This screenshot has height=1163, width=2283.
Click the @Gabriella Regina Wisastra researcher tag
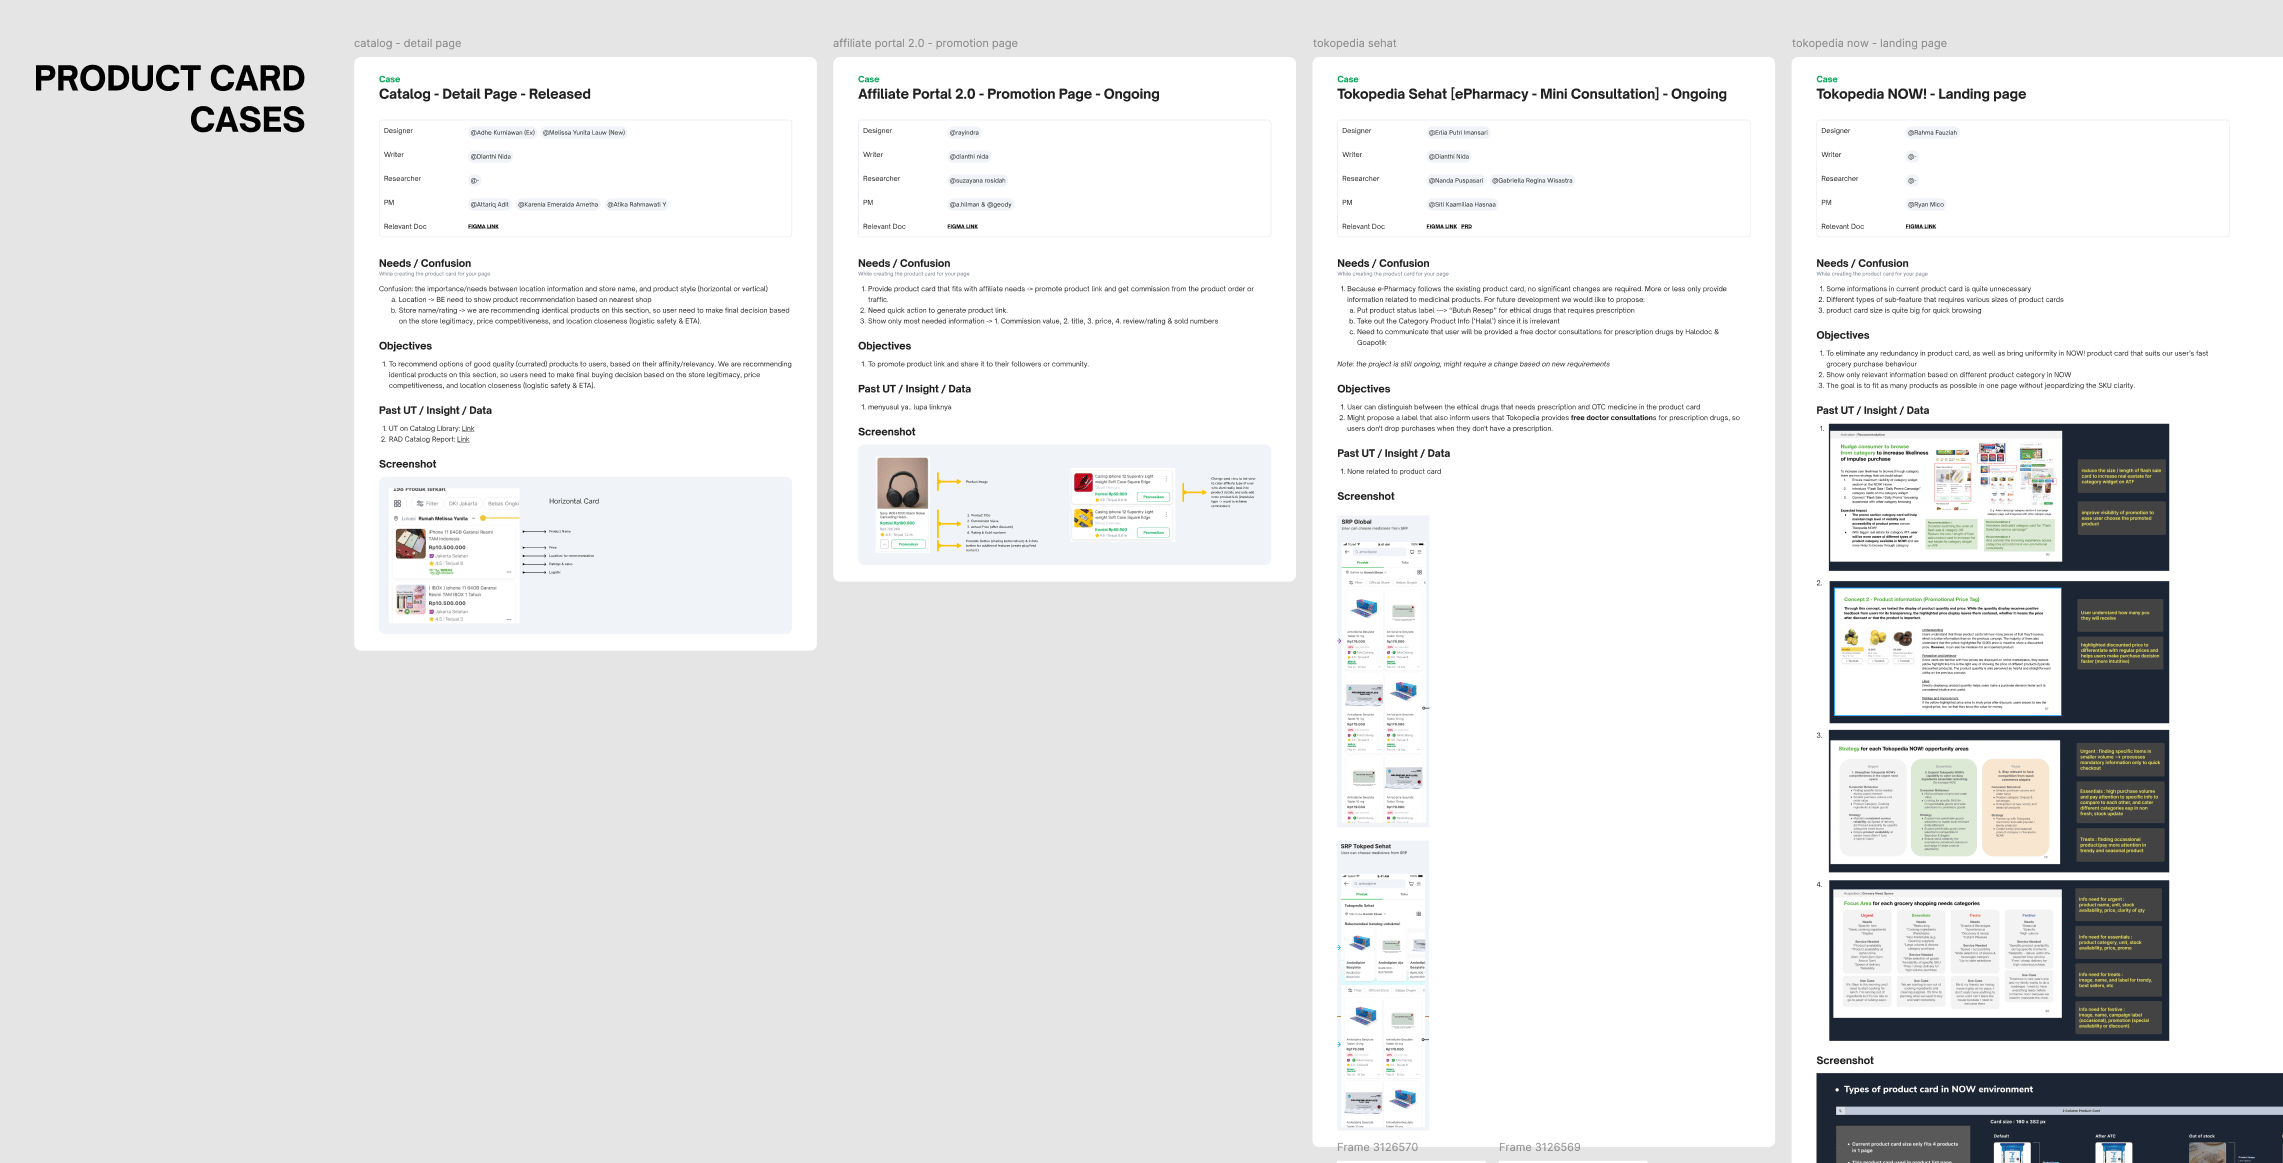coord(1532,181)
